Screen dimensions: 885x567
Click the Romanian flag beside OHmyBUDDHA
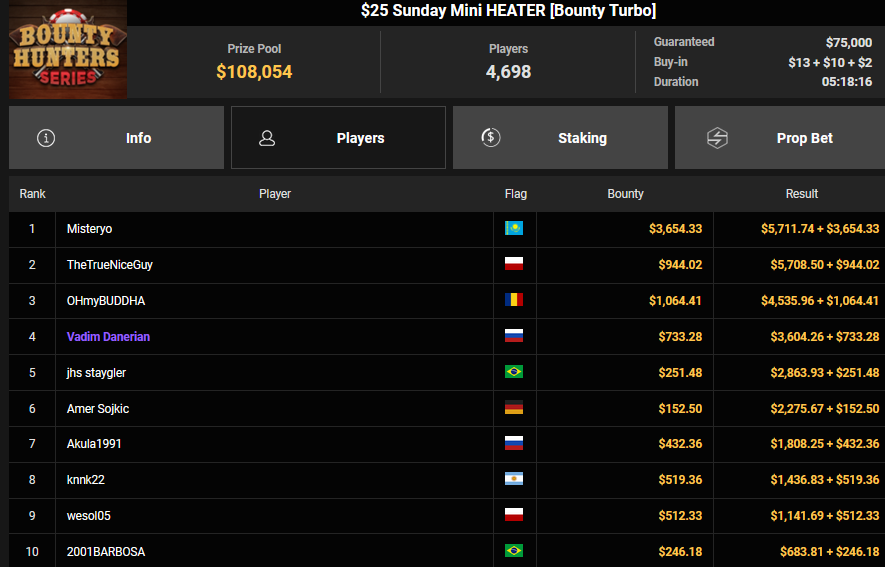(514, 301)
